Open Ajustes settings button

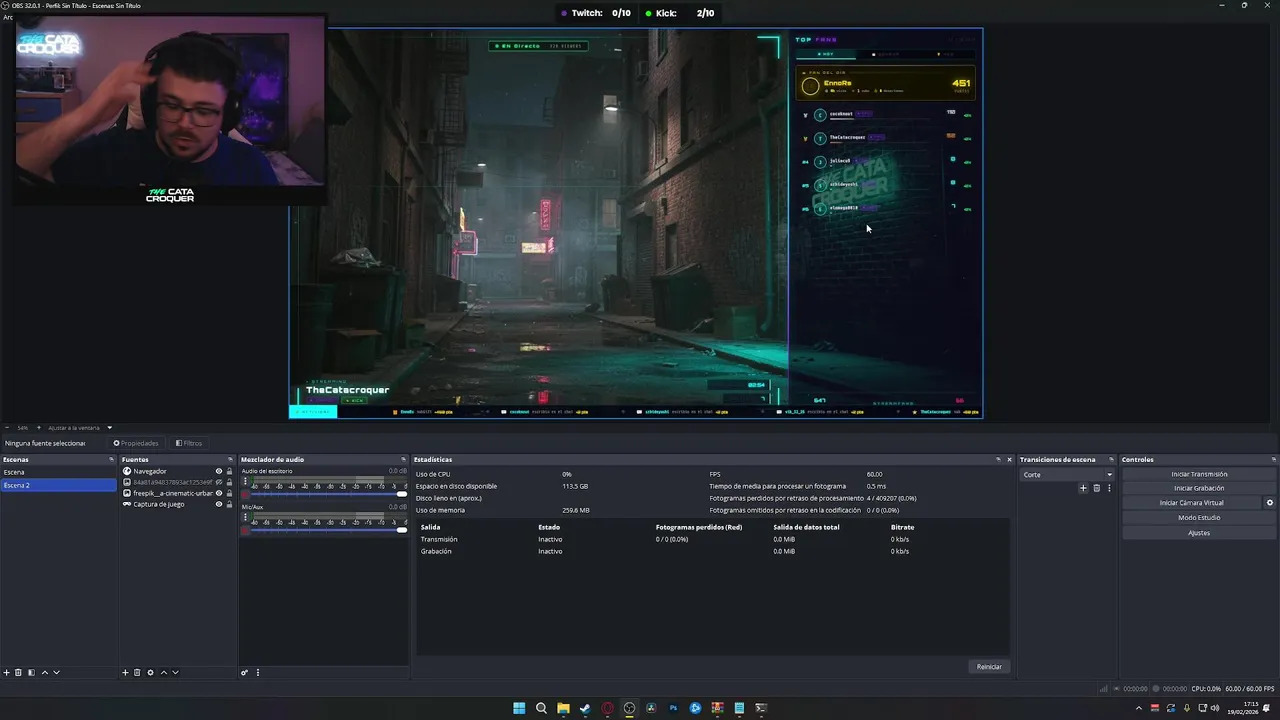pyautogui.click(x=1199, y=533)
